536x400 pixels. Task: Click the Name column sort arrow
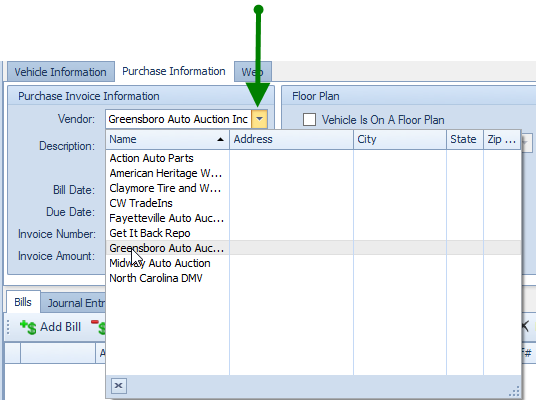tap(220, 139)
